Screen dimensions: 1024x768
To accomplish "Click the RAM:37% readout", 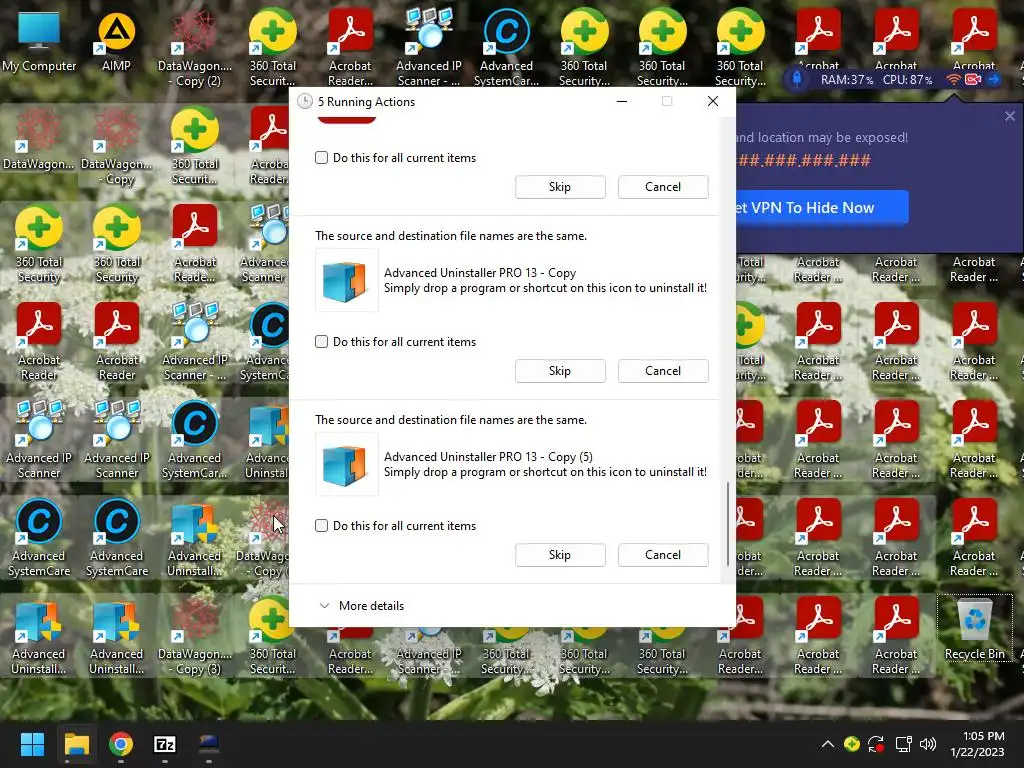I will 846,80.
